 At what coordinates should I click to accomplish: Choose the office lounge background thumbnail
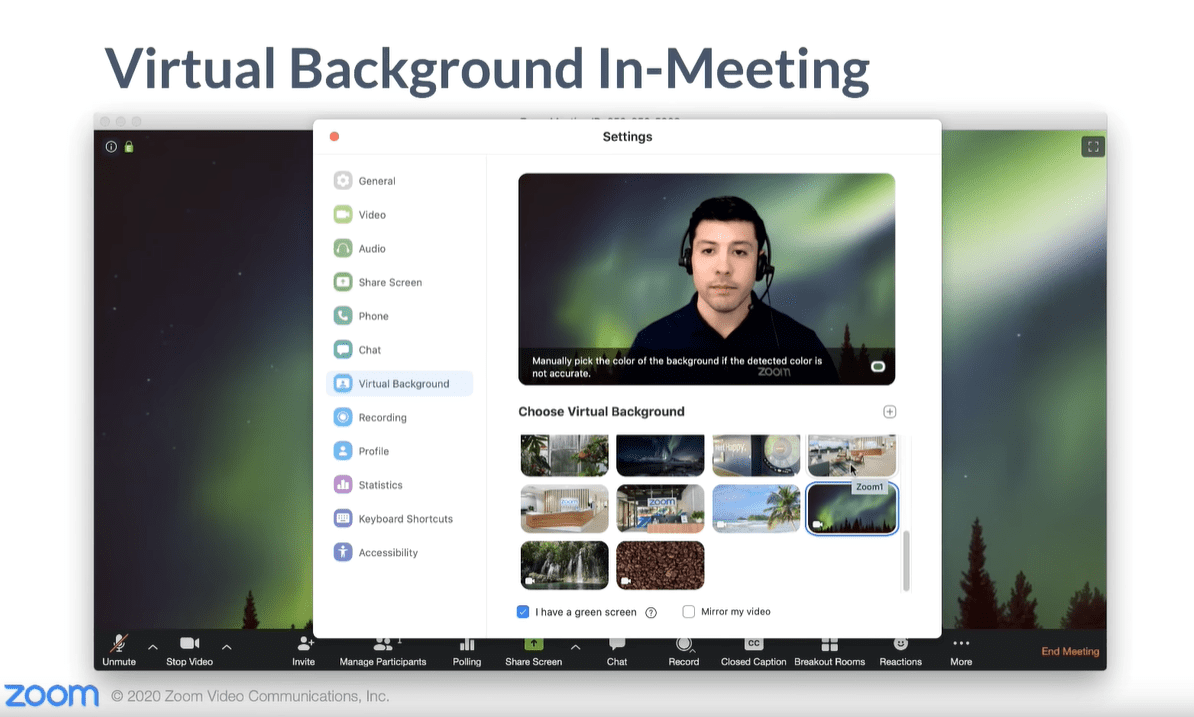(x=851, y=455)
